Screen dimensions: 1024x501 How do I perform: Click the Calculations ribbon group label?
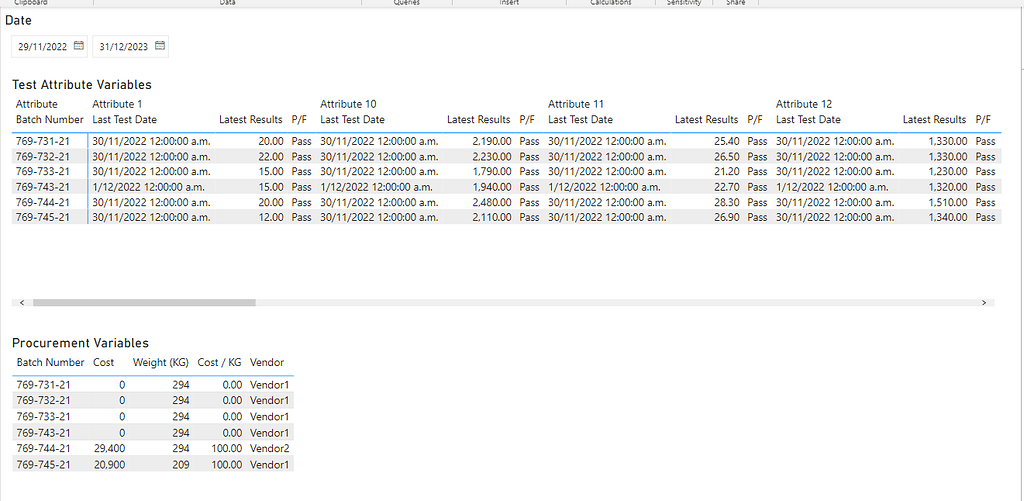pos(611,3)
